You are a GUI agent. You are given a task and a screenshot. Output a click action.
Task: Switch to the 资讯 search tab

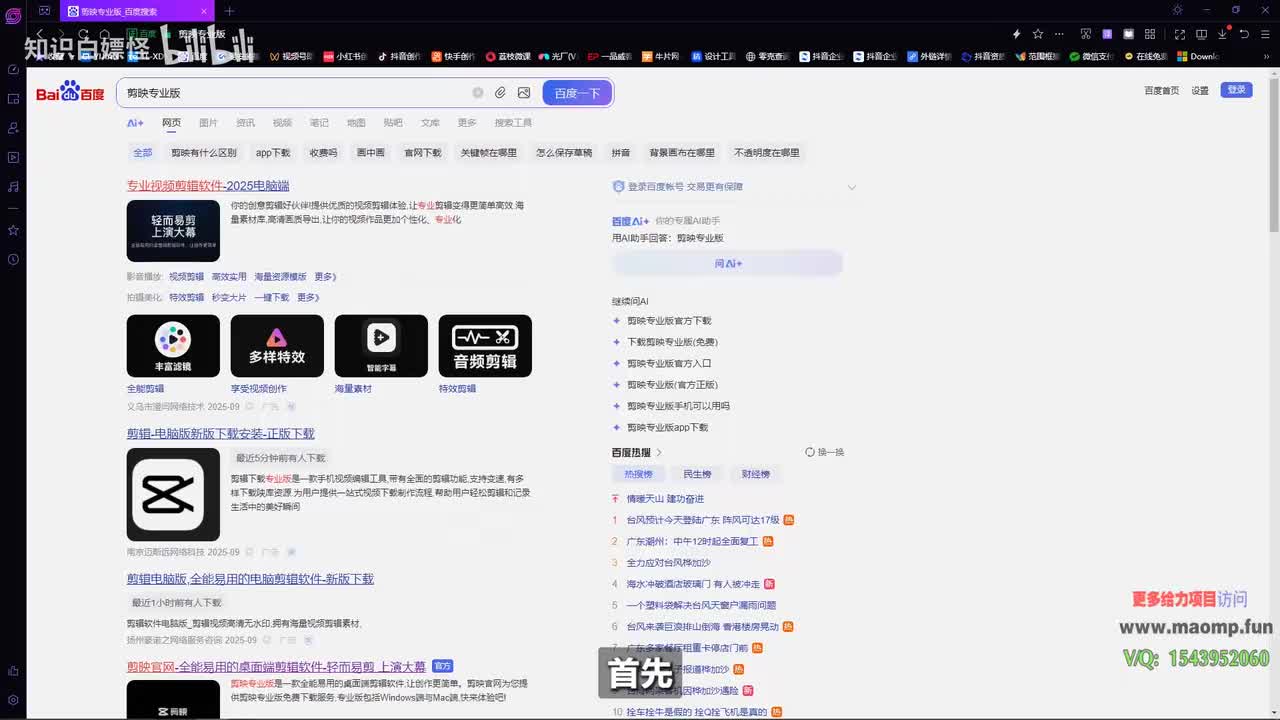tap(245, 123)
